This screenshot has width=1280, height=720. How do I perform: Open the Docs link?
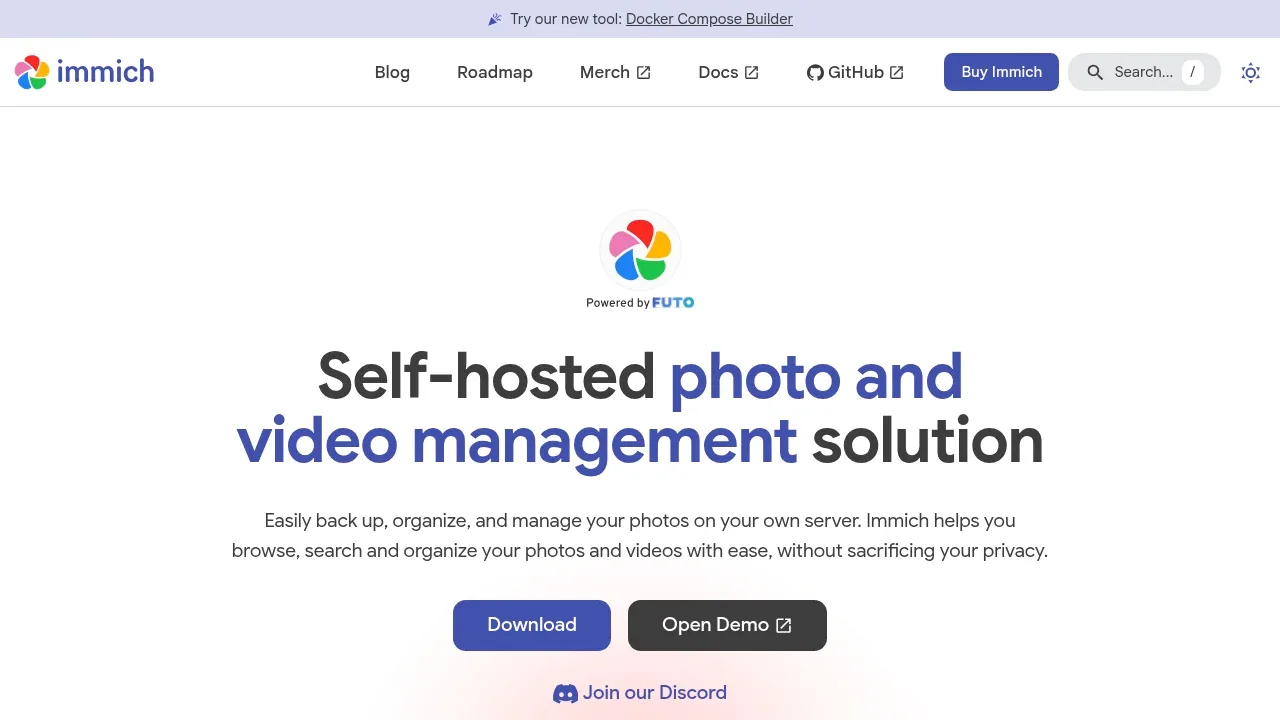tap(728, 72)
